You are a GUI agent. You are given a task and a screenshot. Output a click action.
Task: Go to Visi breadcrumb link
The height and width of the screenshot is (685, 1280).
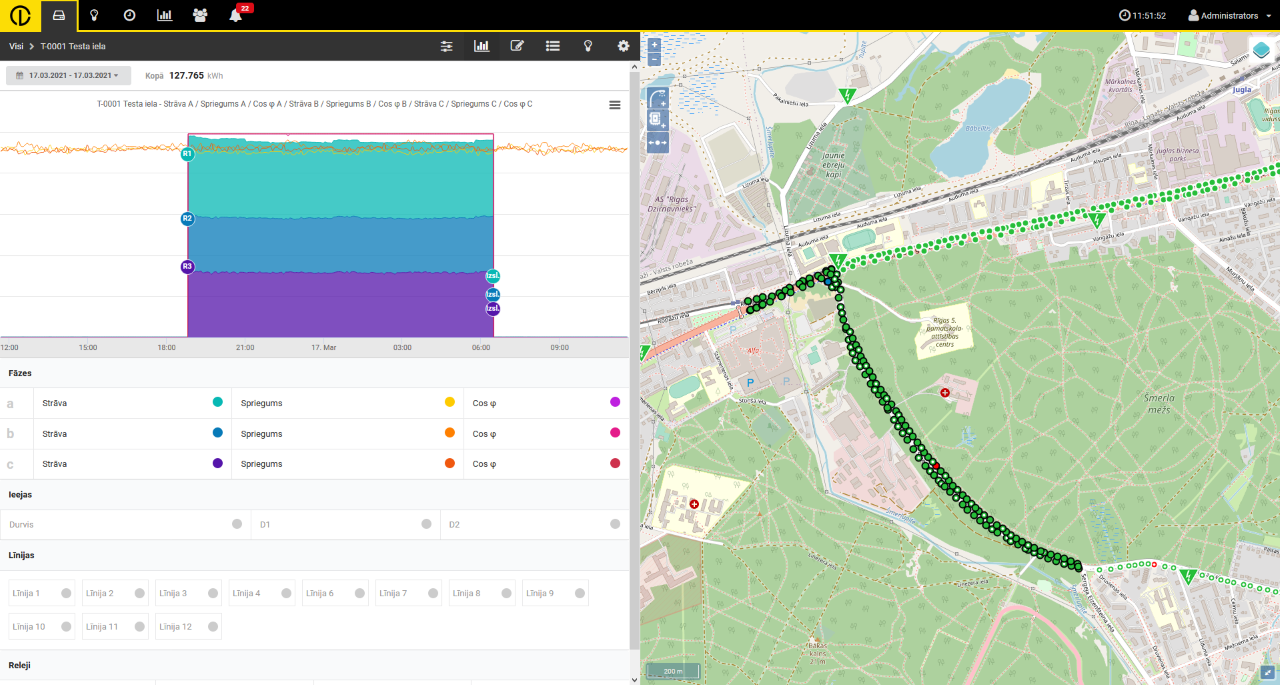pyautogui.click(x=16, y=46)
